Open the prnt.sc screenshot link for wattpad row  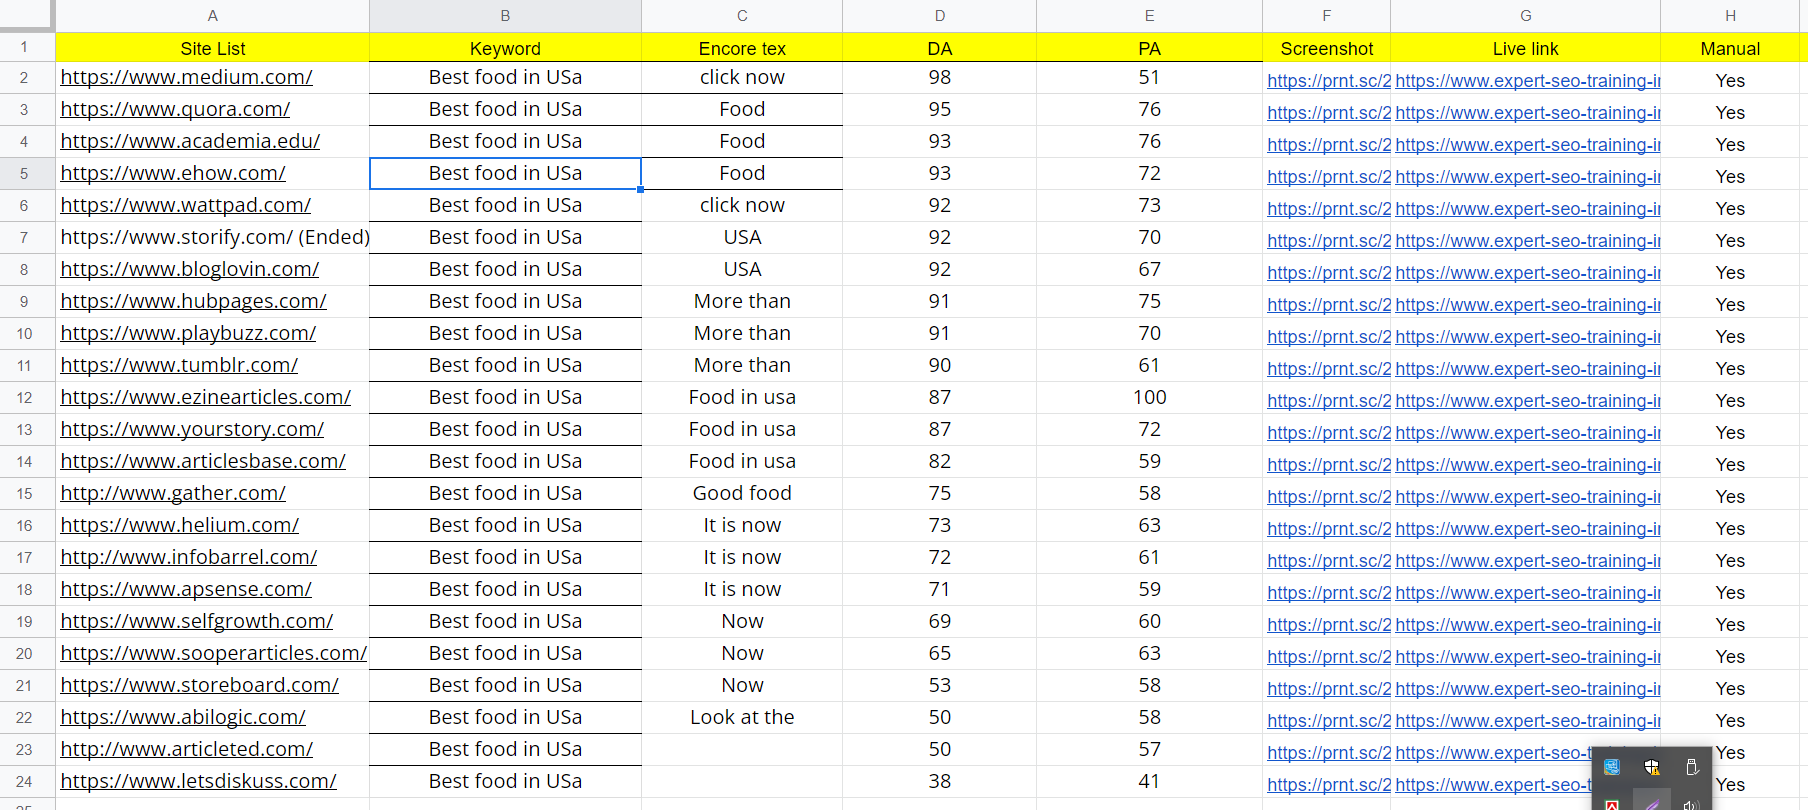pyautogui.click(x=1328, y=208)
